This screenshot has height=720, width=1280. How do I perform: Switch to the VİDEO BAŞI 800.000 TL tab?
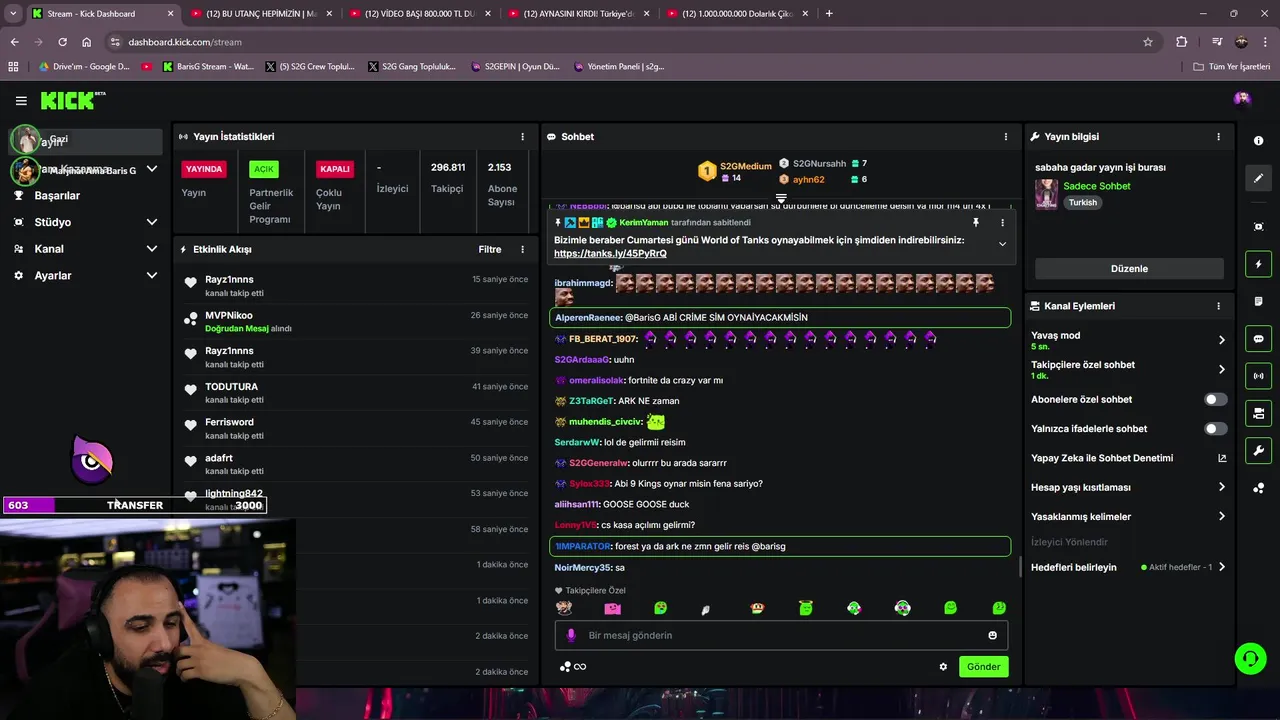pos(418,13)
